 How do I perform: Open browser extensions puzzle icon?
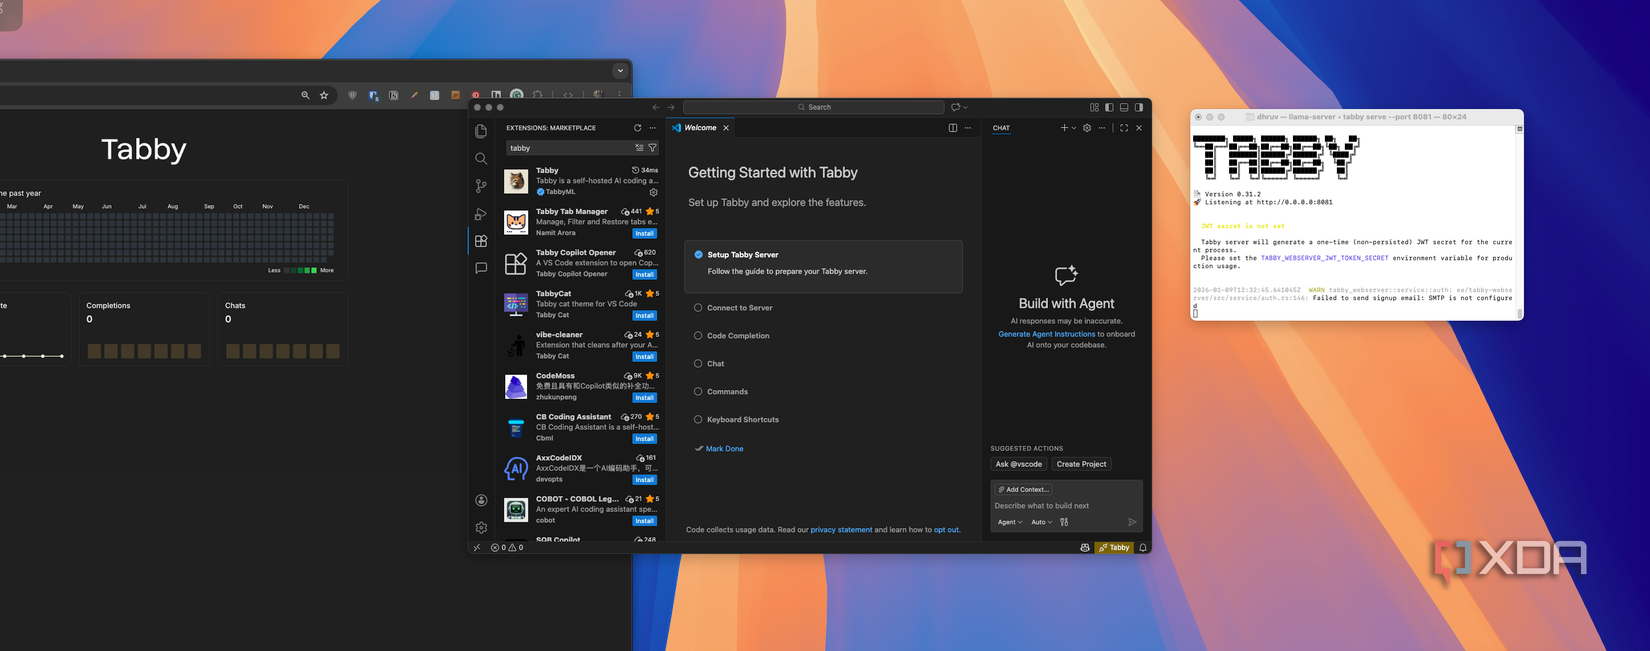click(x=538, y=95)
